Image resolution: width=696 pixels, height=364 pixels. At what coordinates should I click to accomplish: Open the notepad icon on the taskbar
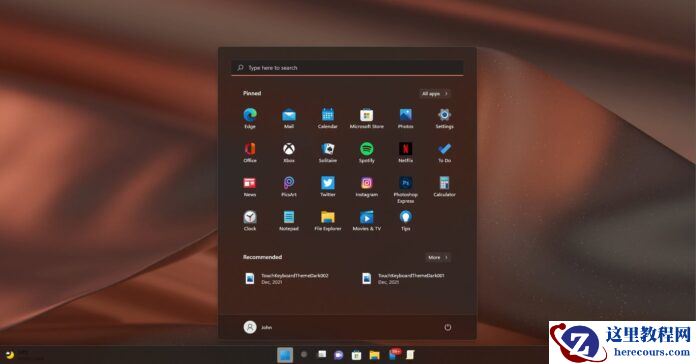410,355
